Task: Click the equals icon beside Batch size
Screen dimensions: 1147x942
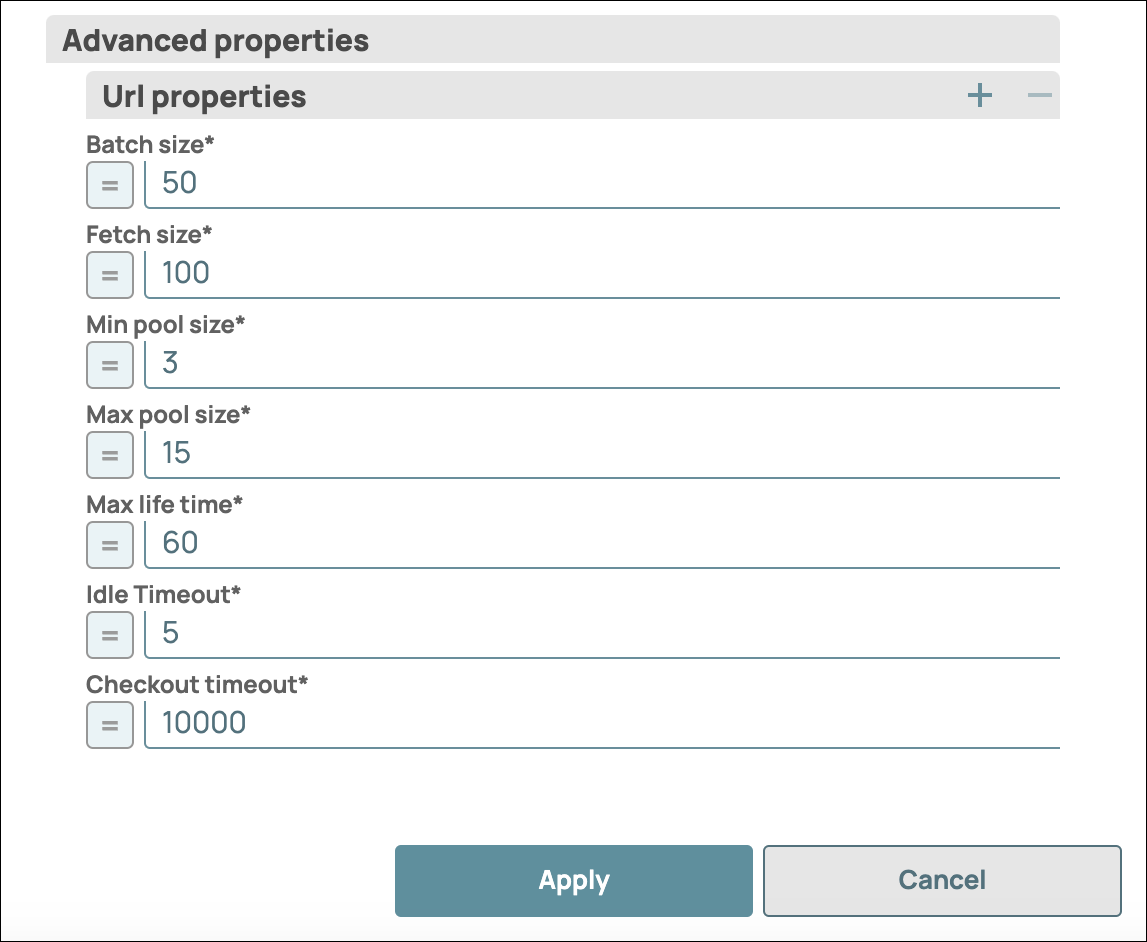Action: [109, 185]
